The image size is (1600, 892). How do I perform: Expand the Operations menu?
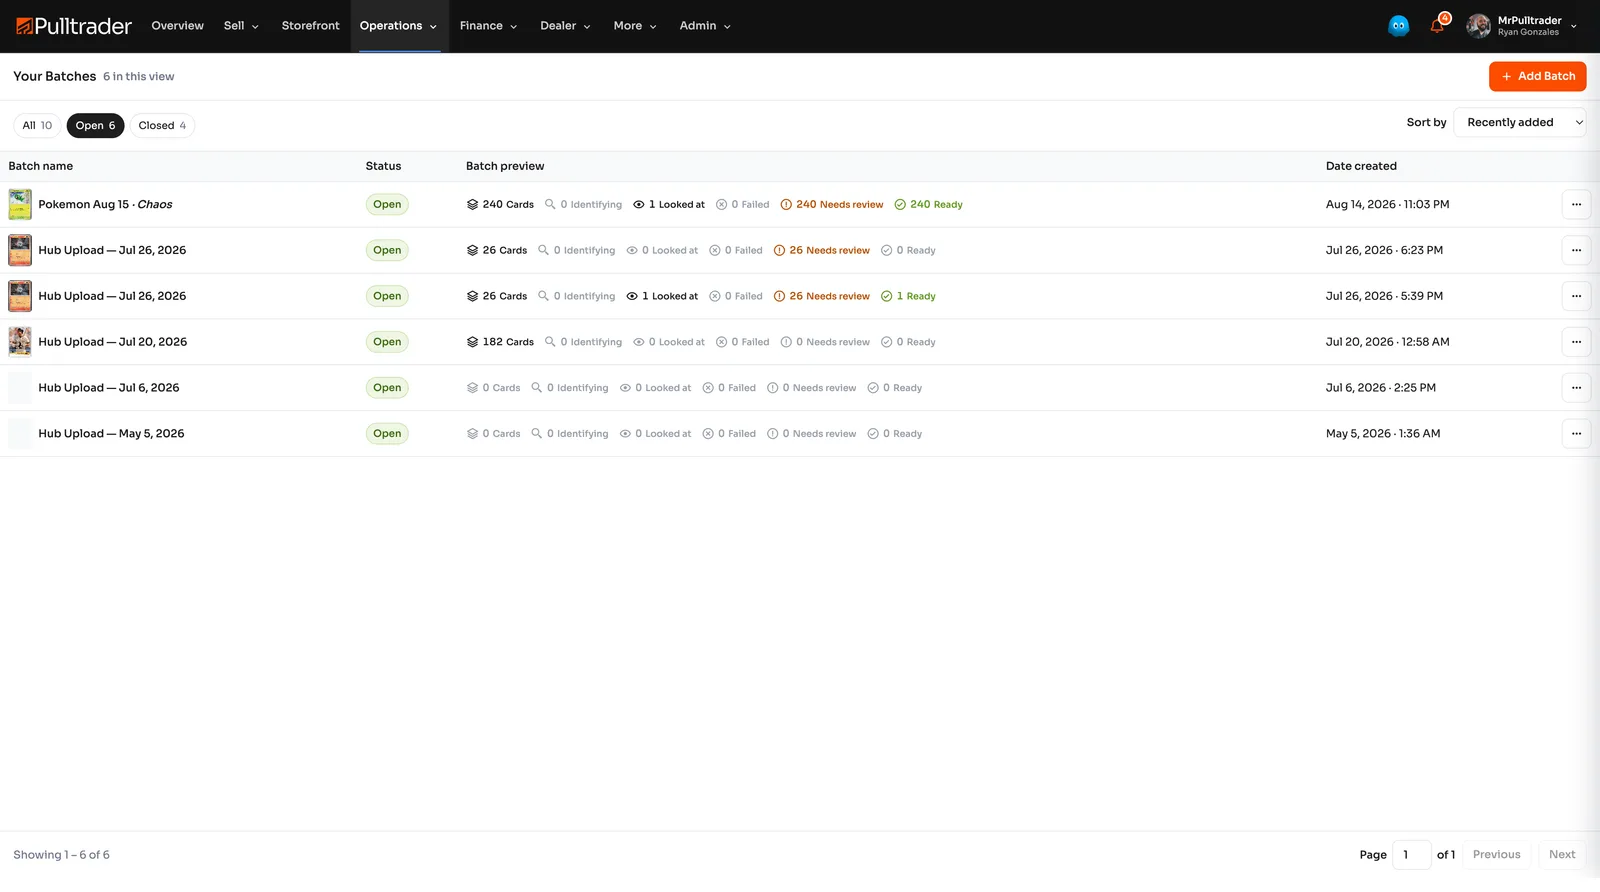tap(398, 26)
